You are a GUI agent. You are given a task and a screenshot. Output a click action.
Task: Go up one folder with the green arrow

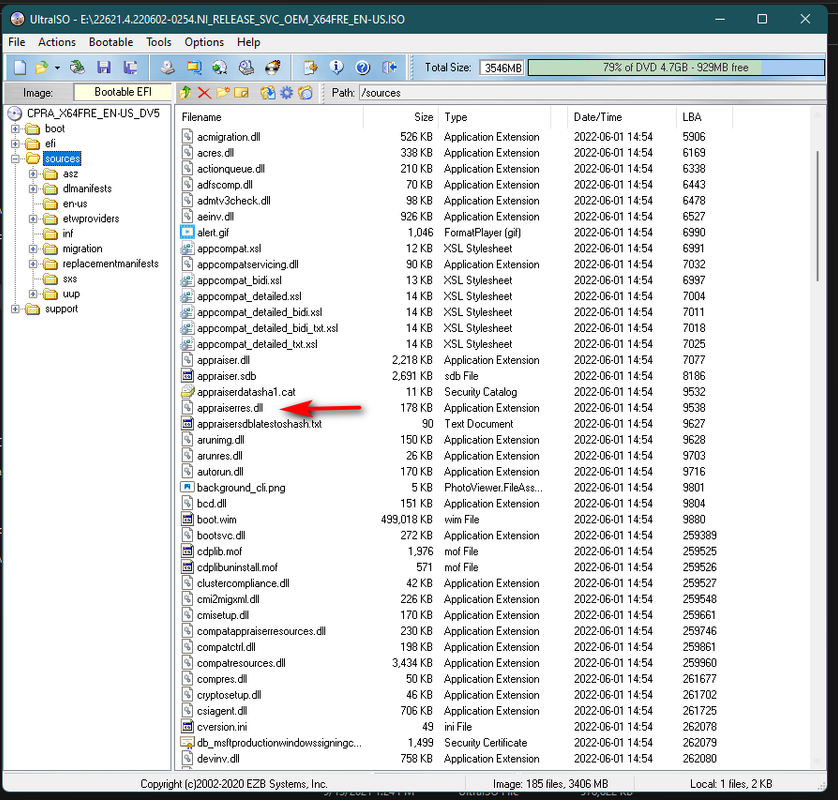(185, 93)
